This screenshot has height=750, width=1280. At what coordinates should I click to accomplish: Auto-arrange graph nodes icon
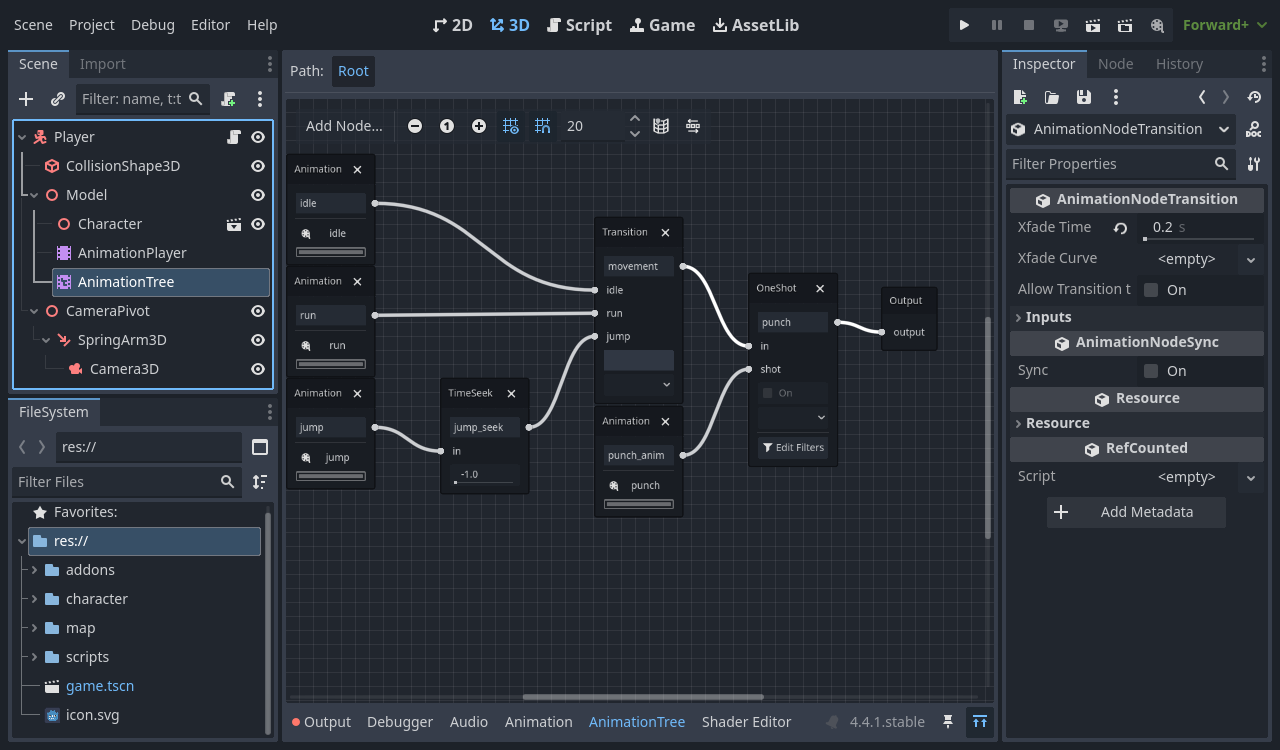[693, 126]
